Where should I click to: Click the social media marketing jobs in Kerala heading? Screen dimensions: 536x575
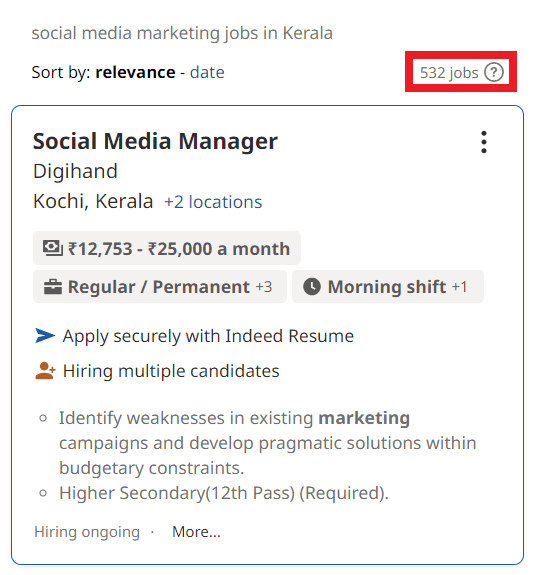coord(182,33)
